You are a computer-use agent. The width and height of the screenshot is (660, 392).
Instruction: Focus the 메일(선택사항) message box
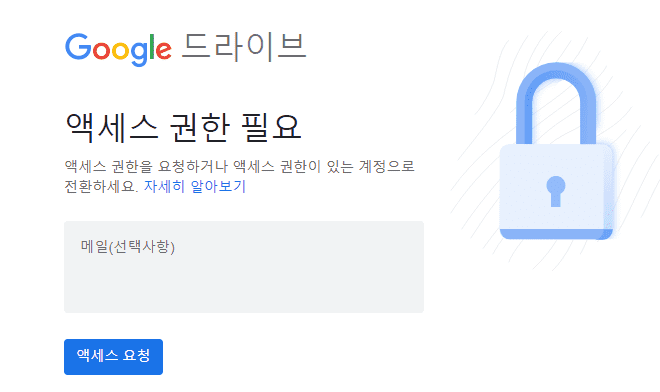point(244,267)
